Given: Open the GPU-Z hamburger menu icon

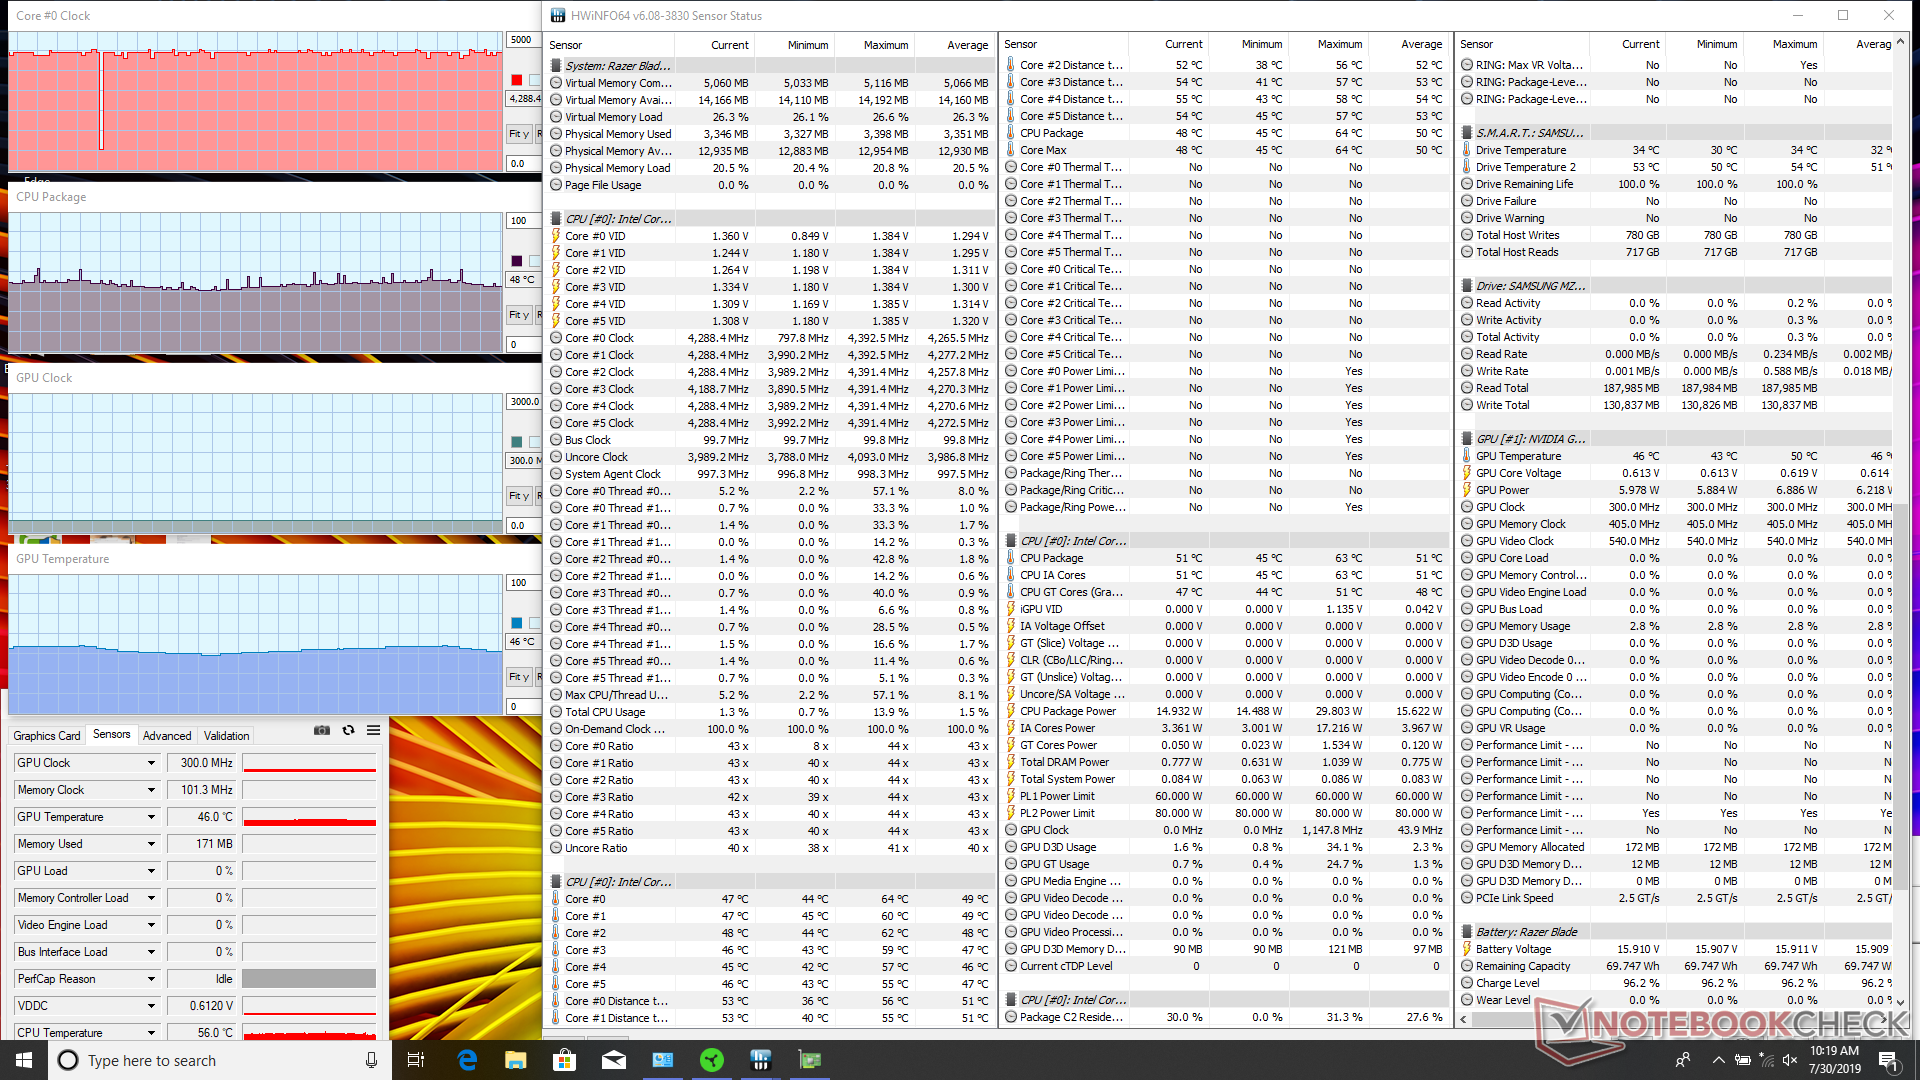Looking at the screenshot, I should [373, 731].
